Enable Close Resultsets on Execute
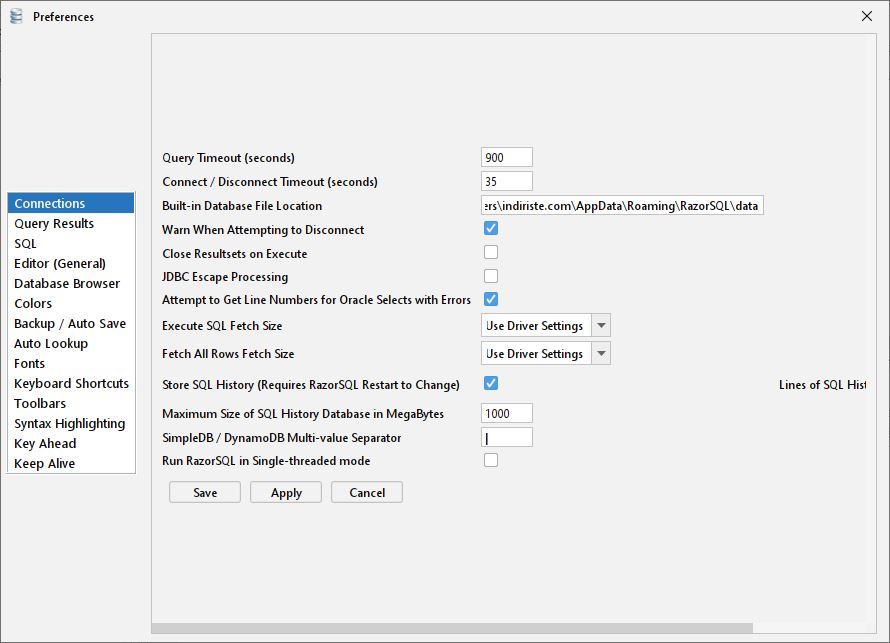The height and width of the screenshot is (643, 890). 491,253
